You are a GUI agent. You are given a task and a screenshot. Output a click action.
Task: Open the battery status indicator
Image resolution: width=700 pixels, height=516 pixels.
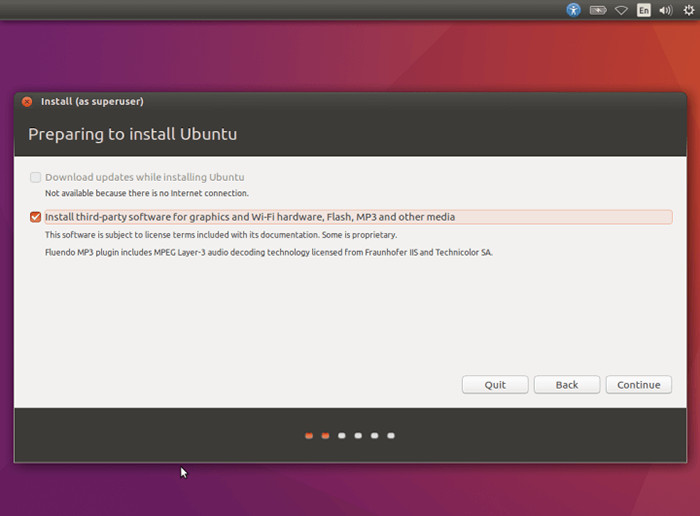click(x=598, y=10)
